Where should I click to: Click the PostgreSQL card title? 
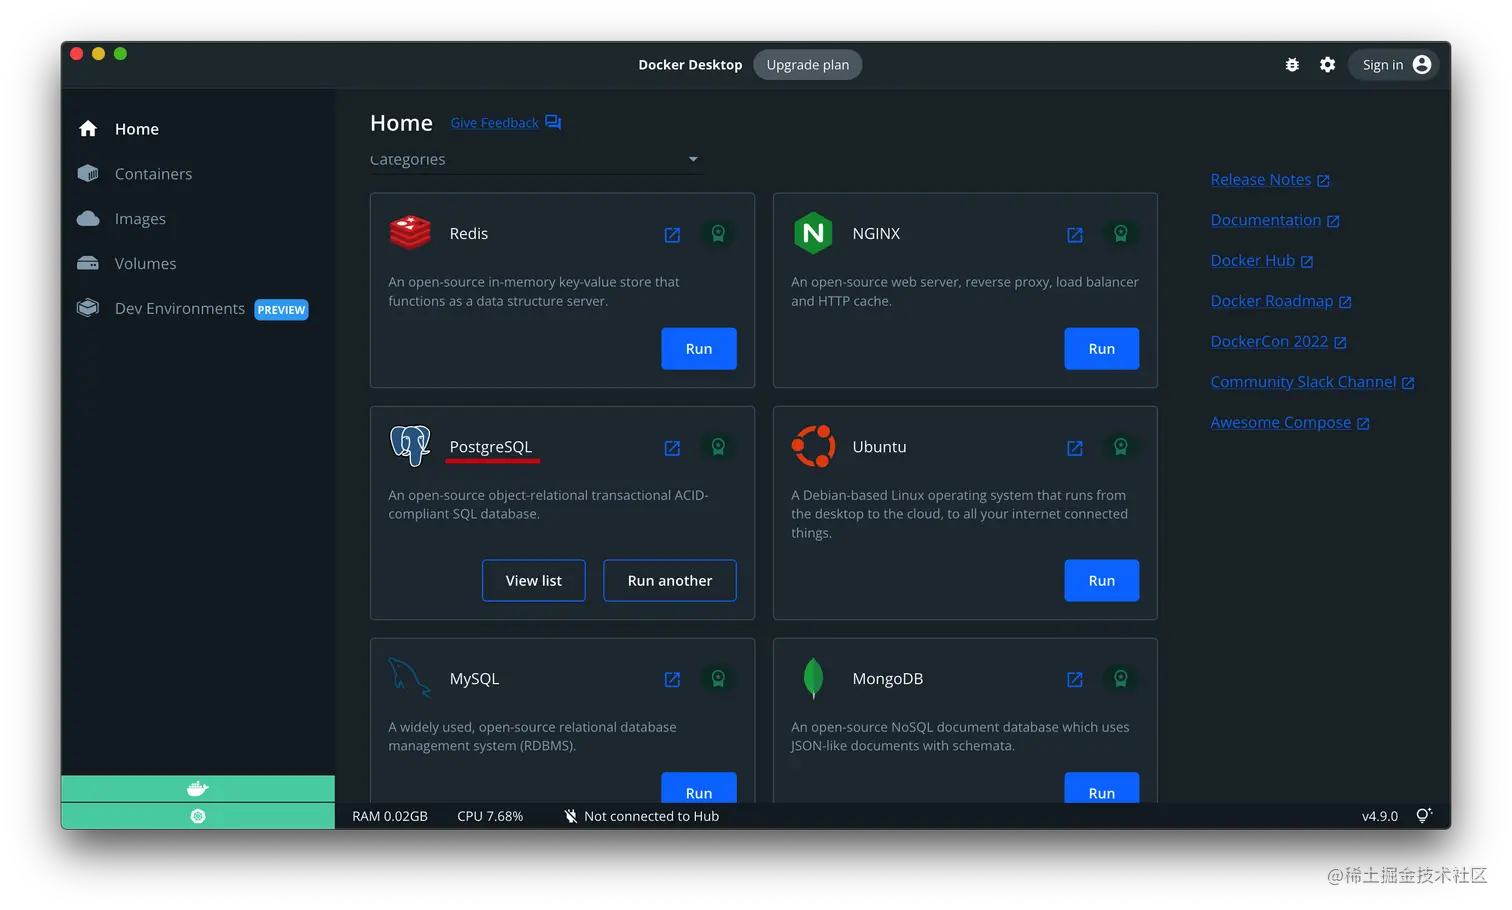(491, 447)
